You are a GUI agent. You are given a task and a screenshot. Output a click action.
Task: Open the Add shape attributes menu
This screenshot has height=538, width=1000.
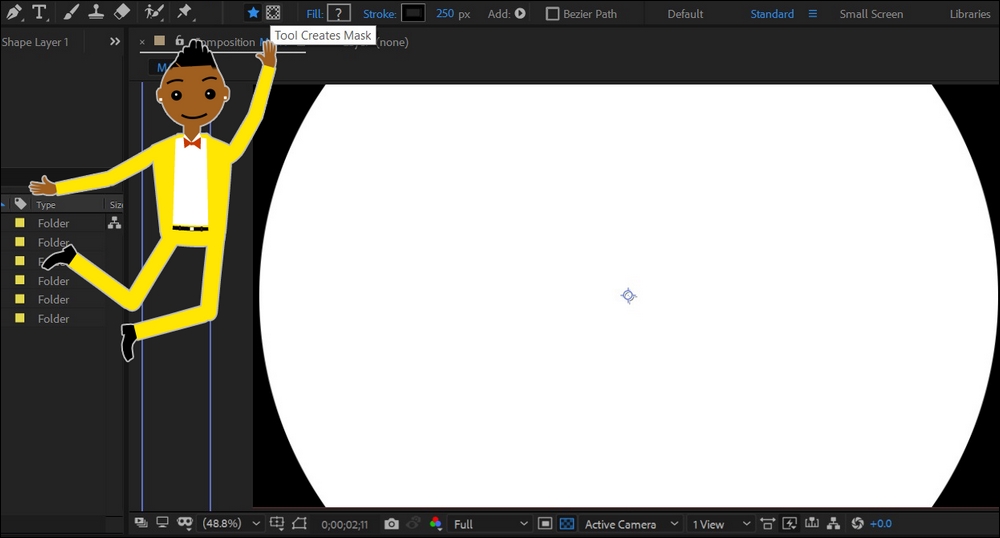(x=520, y=13)
